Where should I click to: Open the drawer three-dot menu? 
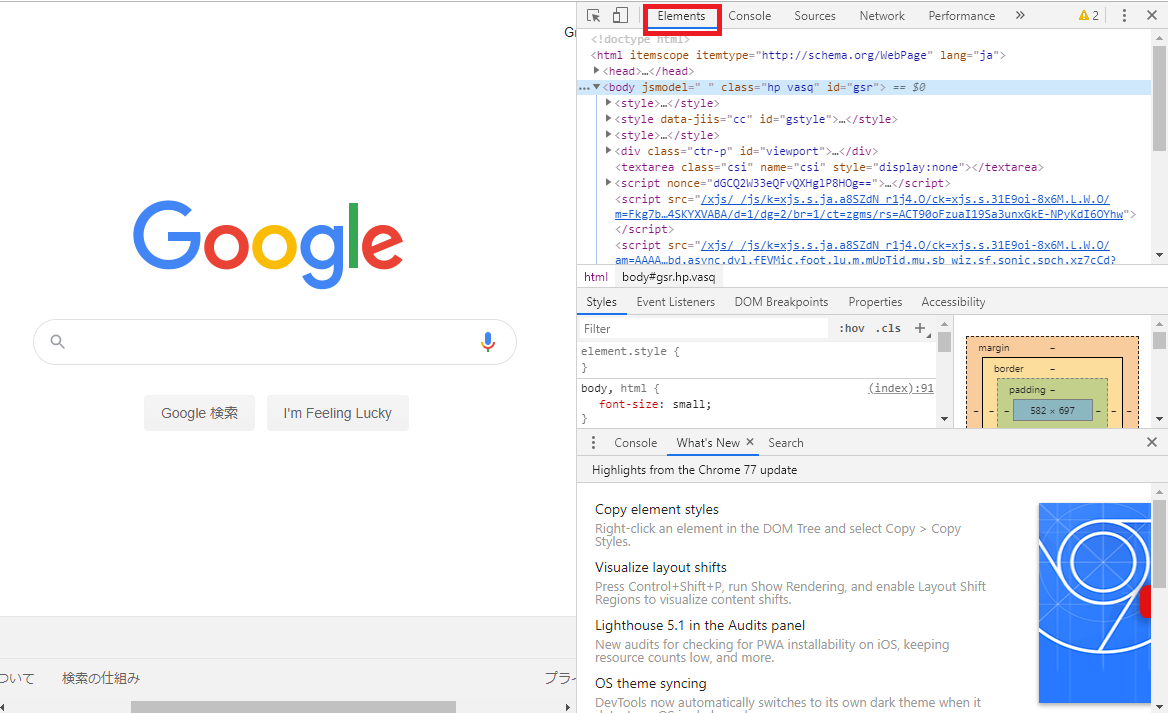pos(593,443)
